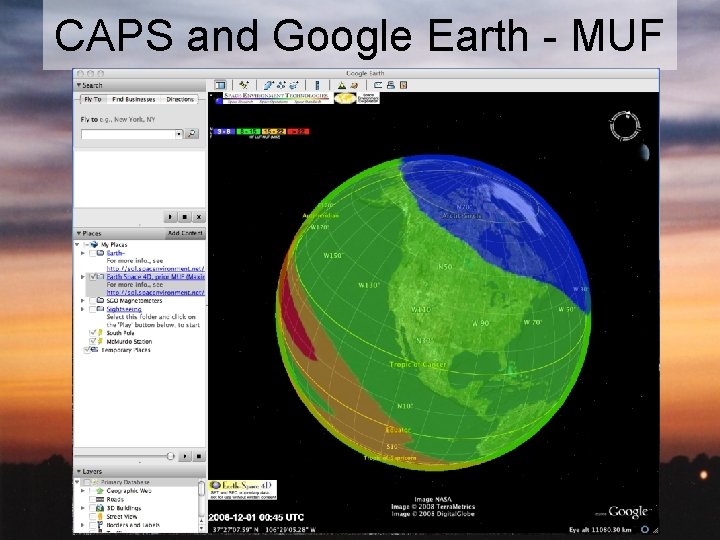720x540 pixels.
Task: Click the 3D Buildings layer icon
Action: point(100,508)
